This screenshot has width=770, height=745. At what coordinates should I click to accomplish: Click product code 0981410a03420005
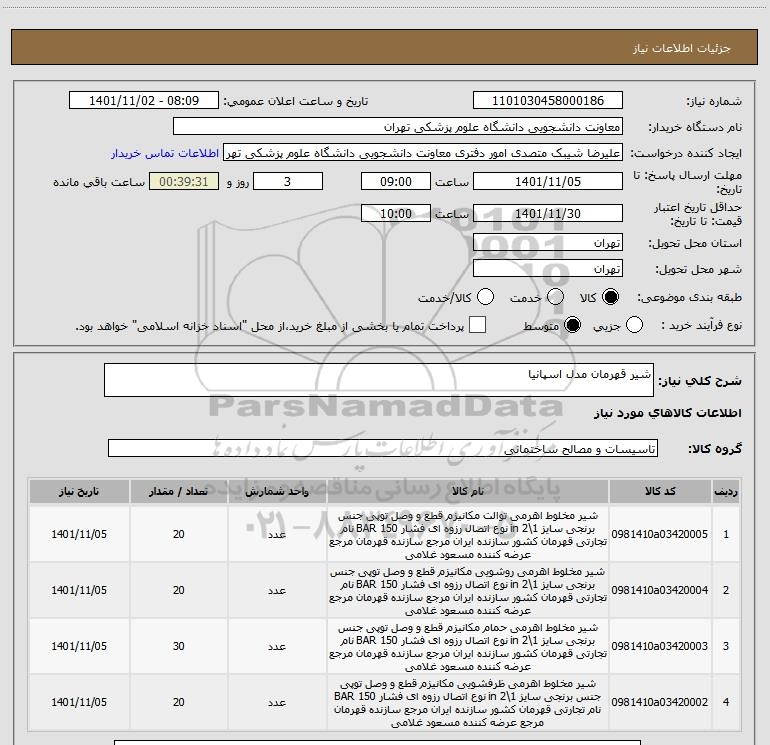click(x=660, y=534)
